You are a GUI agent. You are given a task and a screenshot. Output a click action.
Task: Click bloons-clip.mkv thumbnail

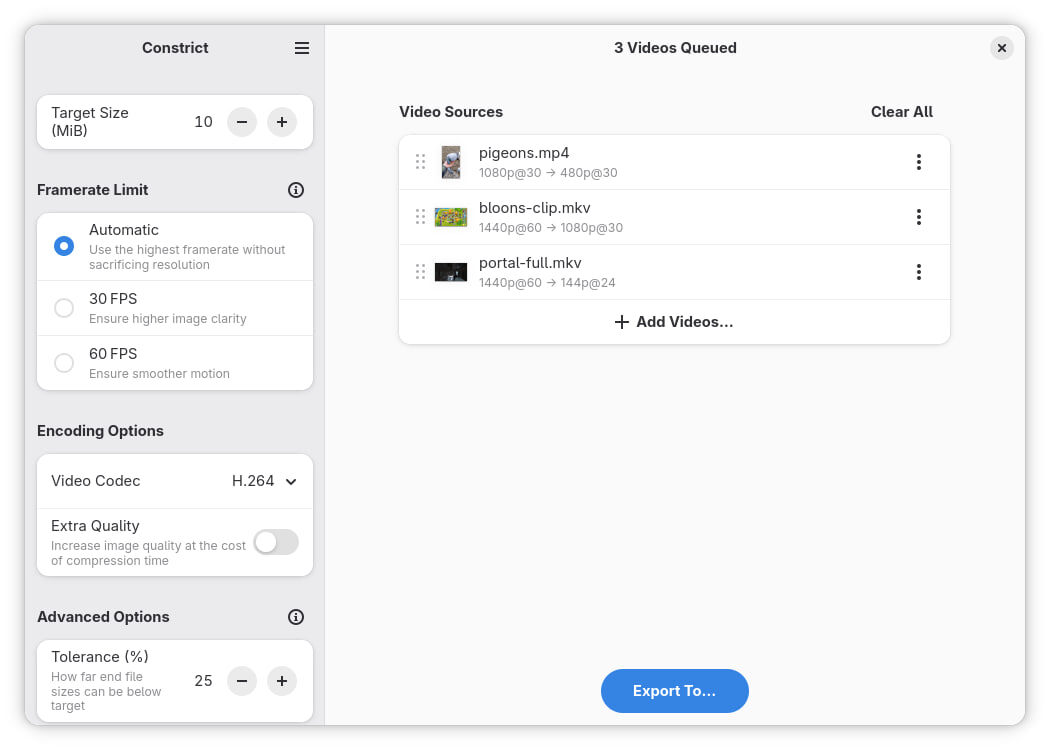451,217
